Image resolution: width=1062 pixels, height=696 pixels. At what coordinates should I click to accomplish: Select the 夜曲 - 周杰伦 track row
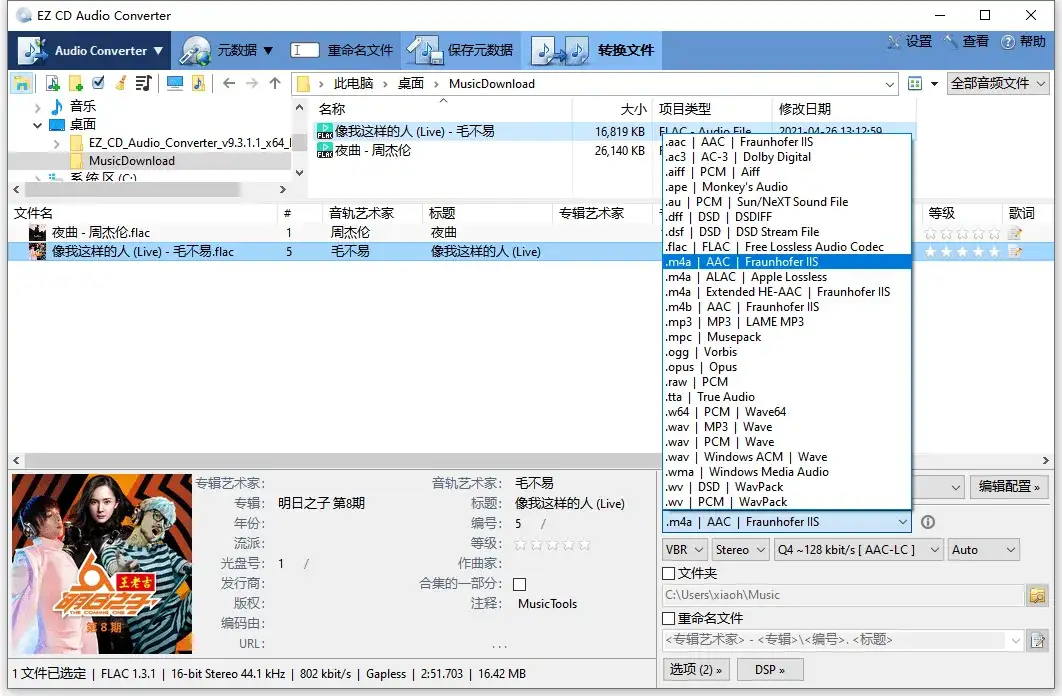[150, 232]
